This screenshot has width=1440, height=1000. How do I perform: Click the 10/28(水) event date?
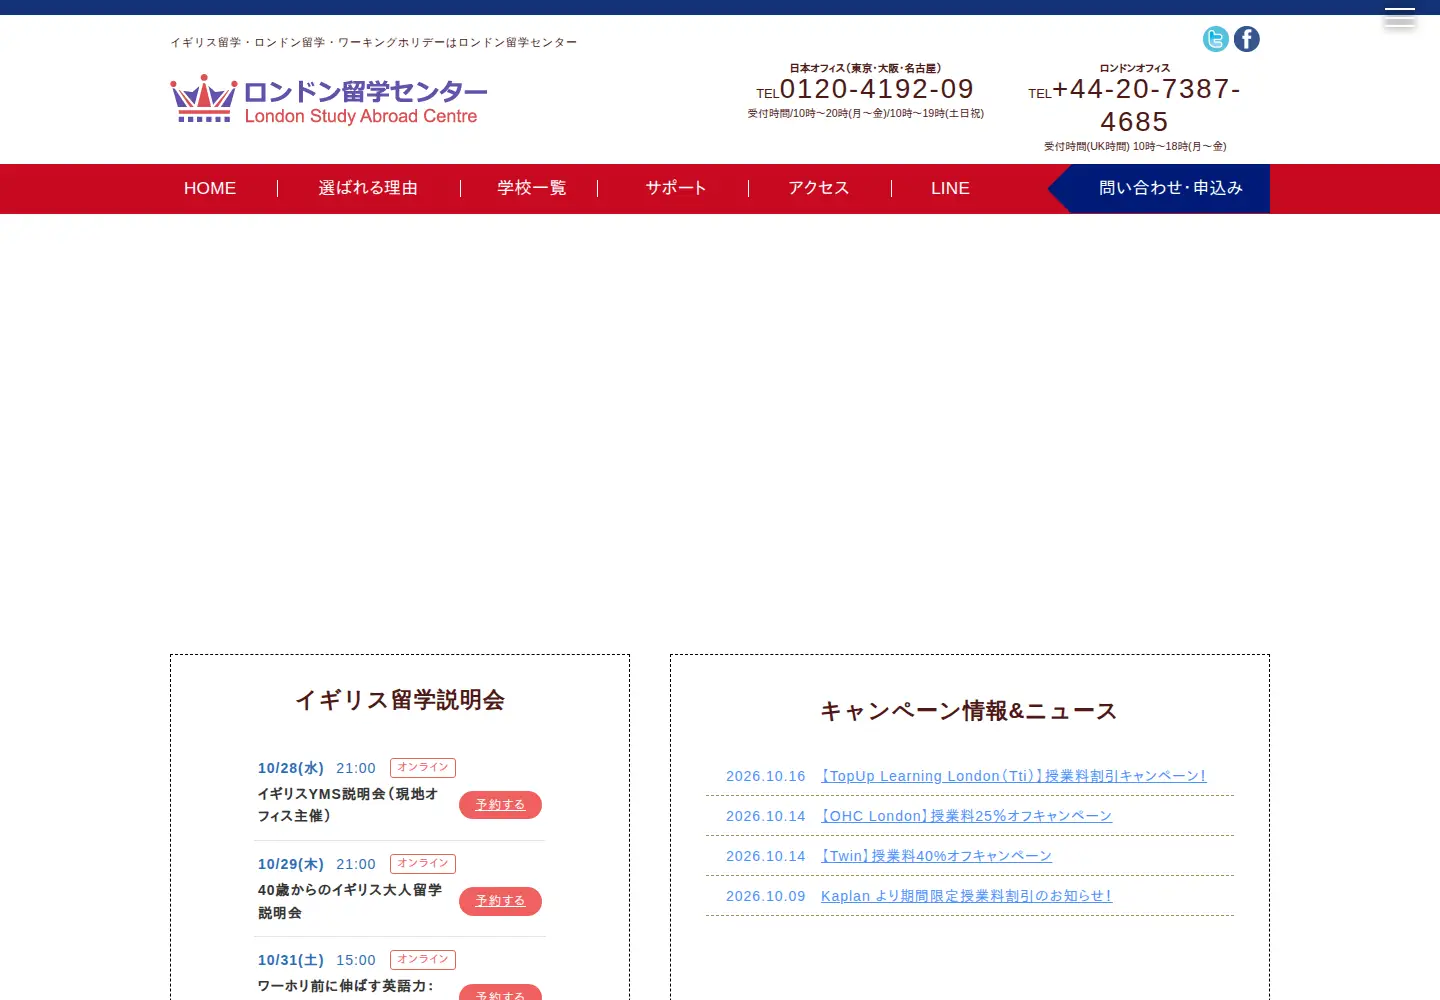(291, 768)
